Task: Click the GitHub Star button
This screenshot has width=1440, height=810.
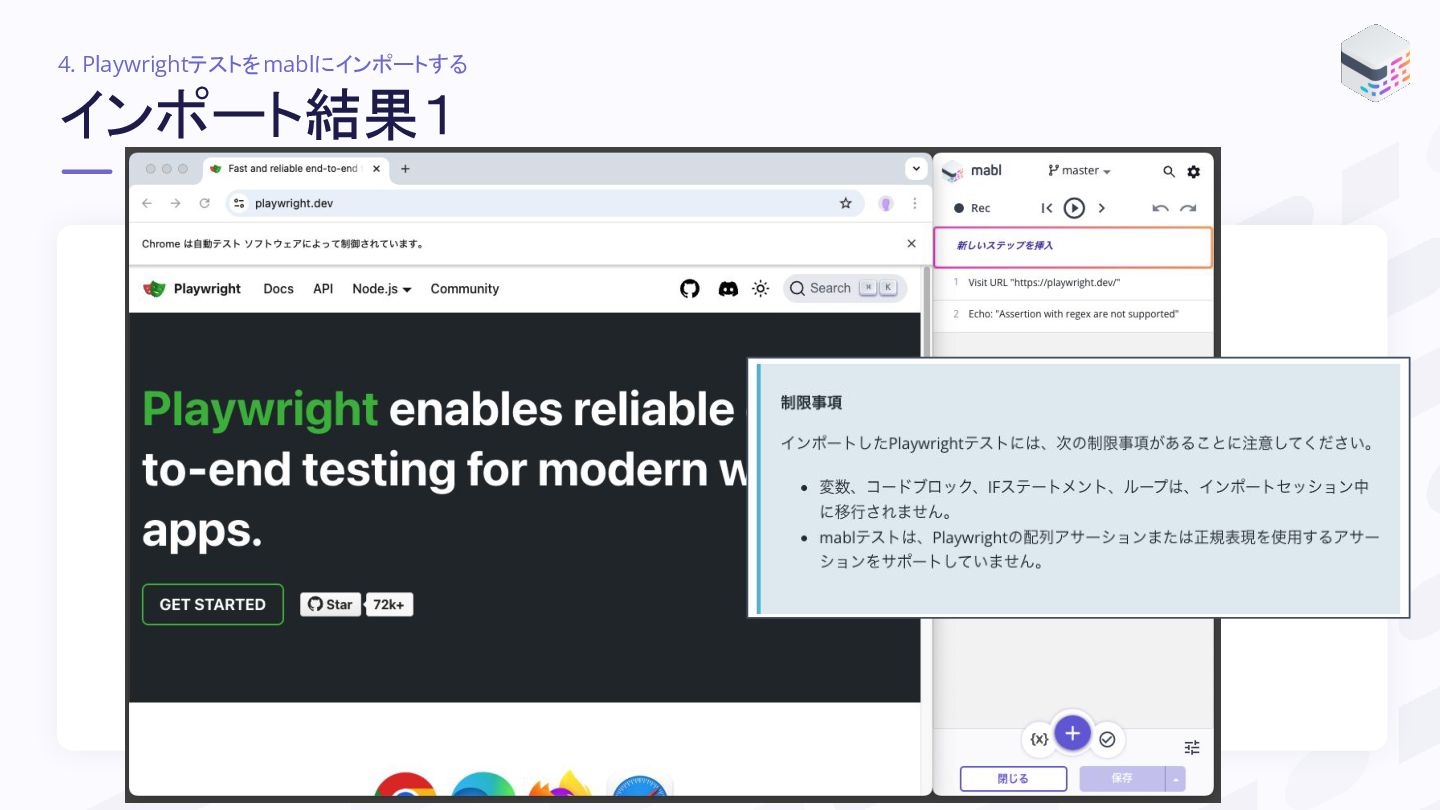Action: click(331, 604)
